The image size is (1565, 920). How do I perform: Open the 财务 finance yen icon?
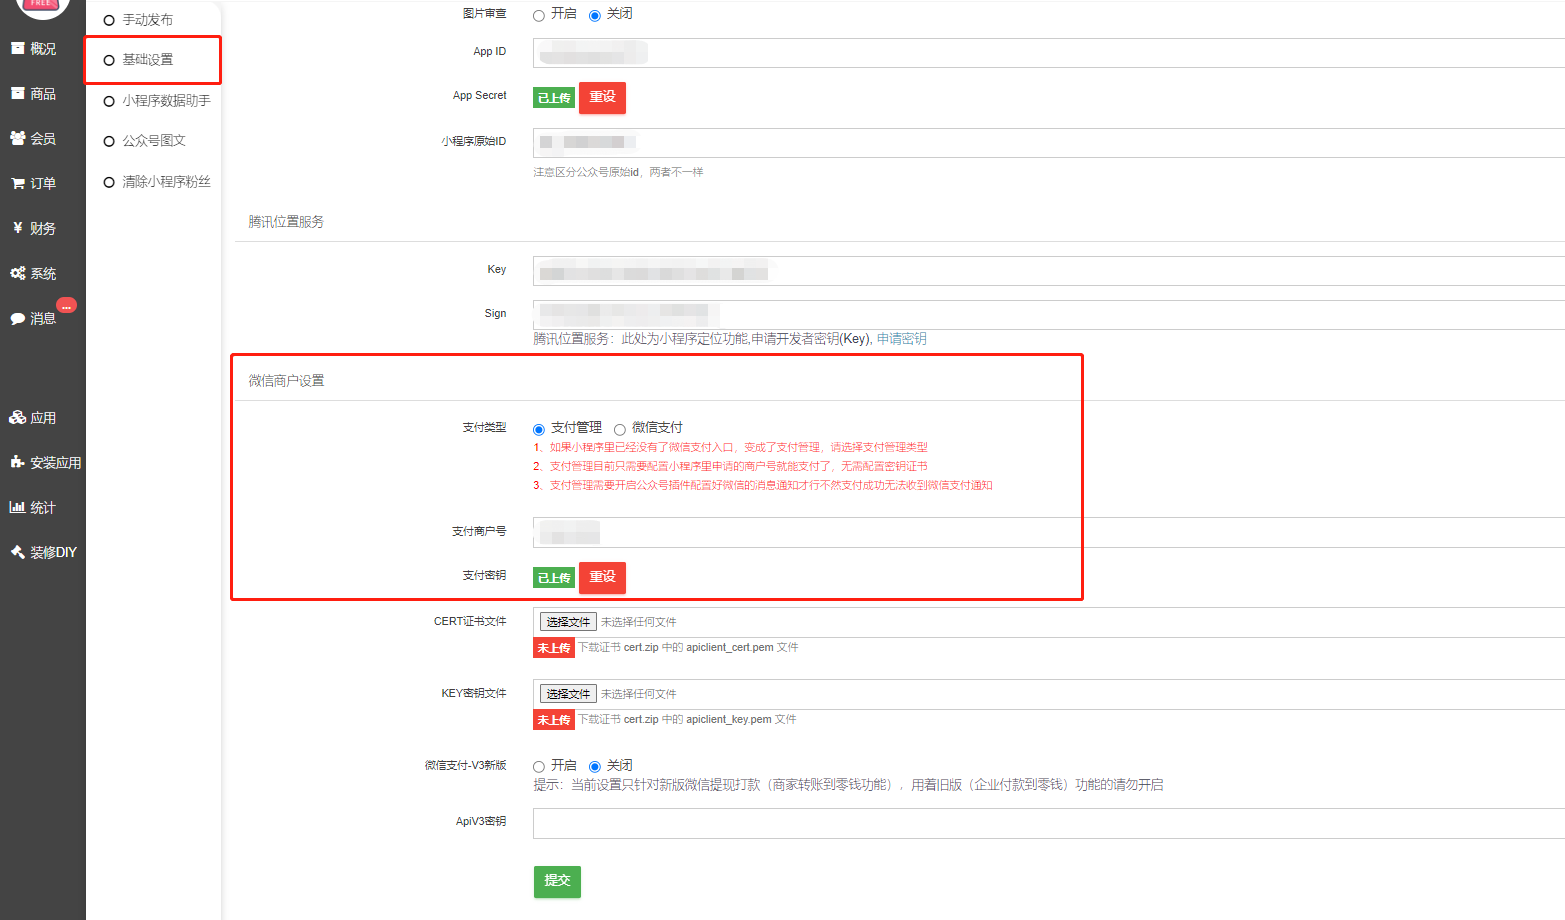(17, 228)
